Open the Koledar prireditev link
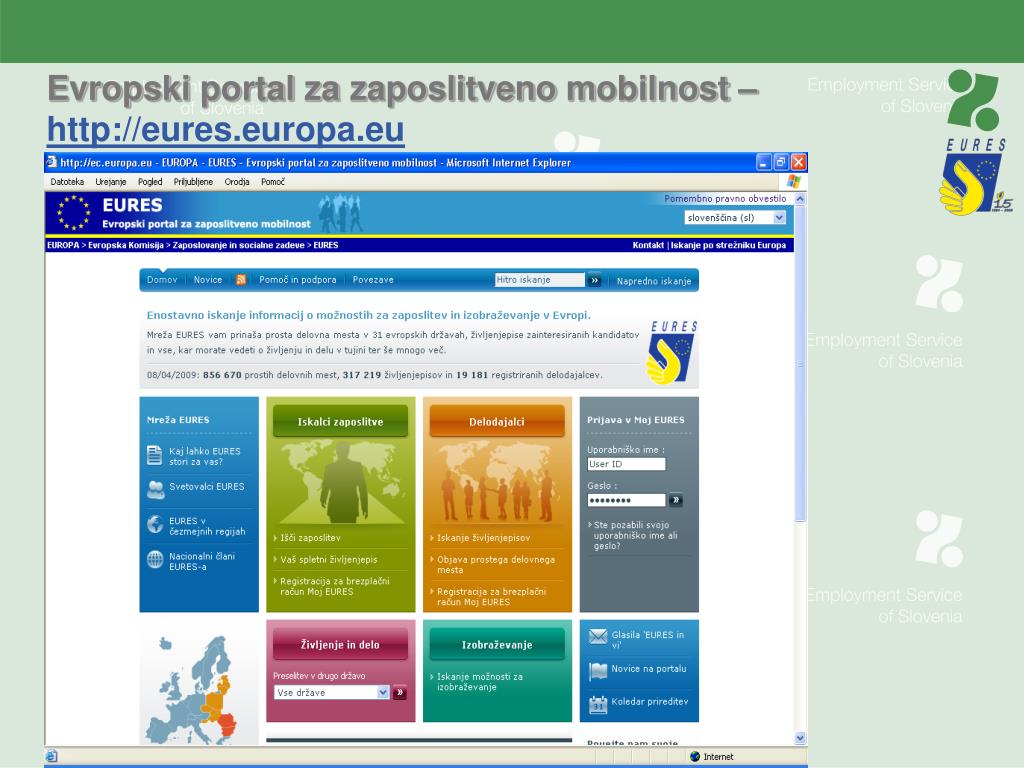This screenshot has width=1024, height=768. point(650,702)
